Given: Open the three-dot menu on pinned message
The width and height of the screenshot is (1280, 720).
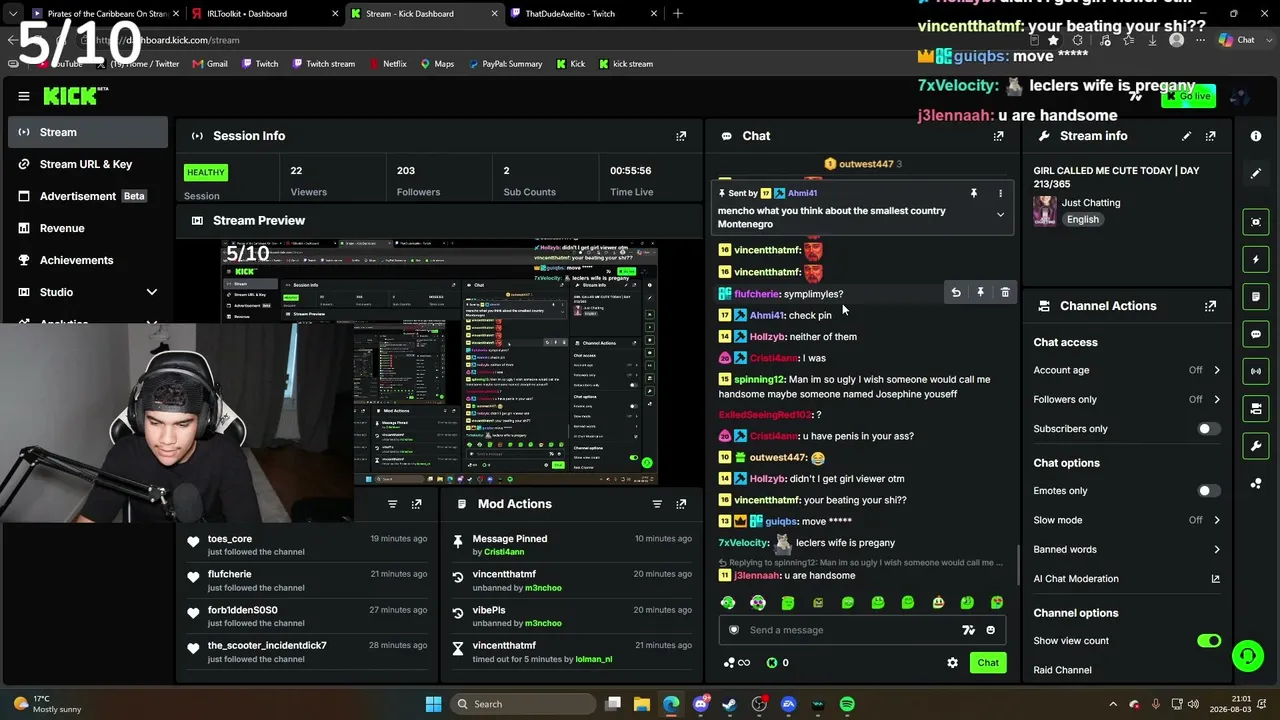Looking at the screenshot, I should coord(1000,193).
